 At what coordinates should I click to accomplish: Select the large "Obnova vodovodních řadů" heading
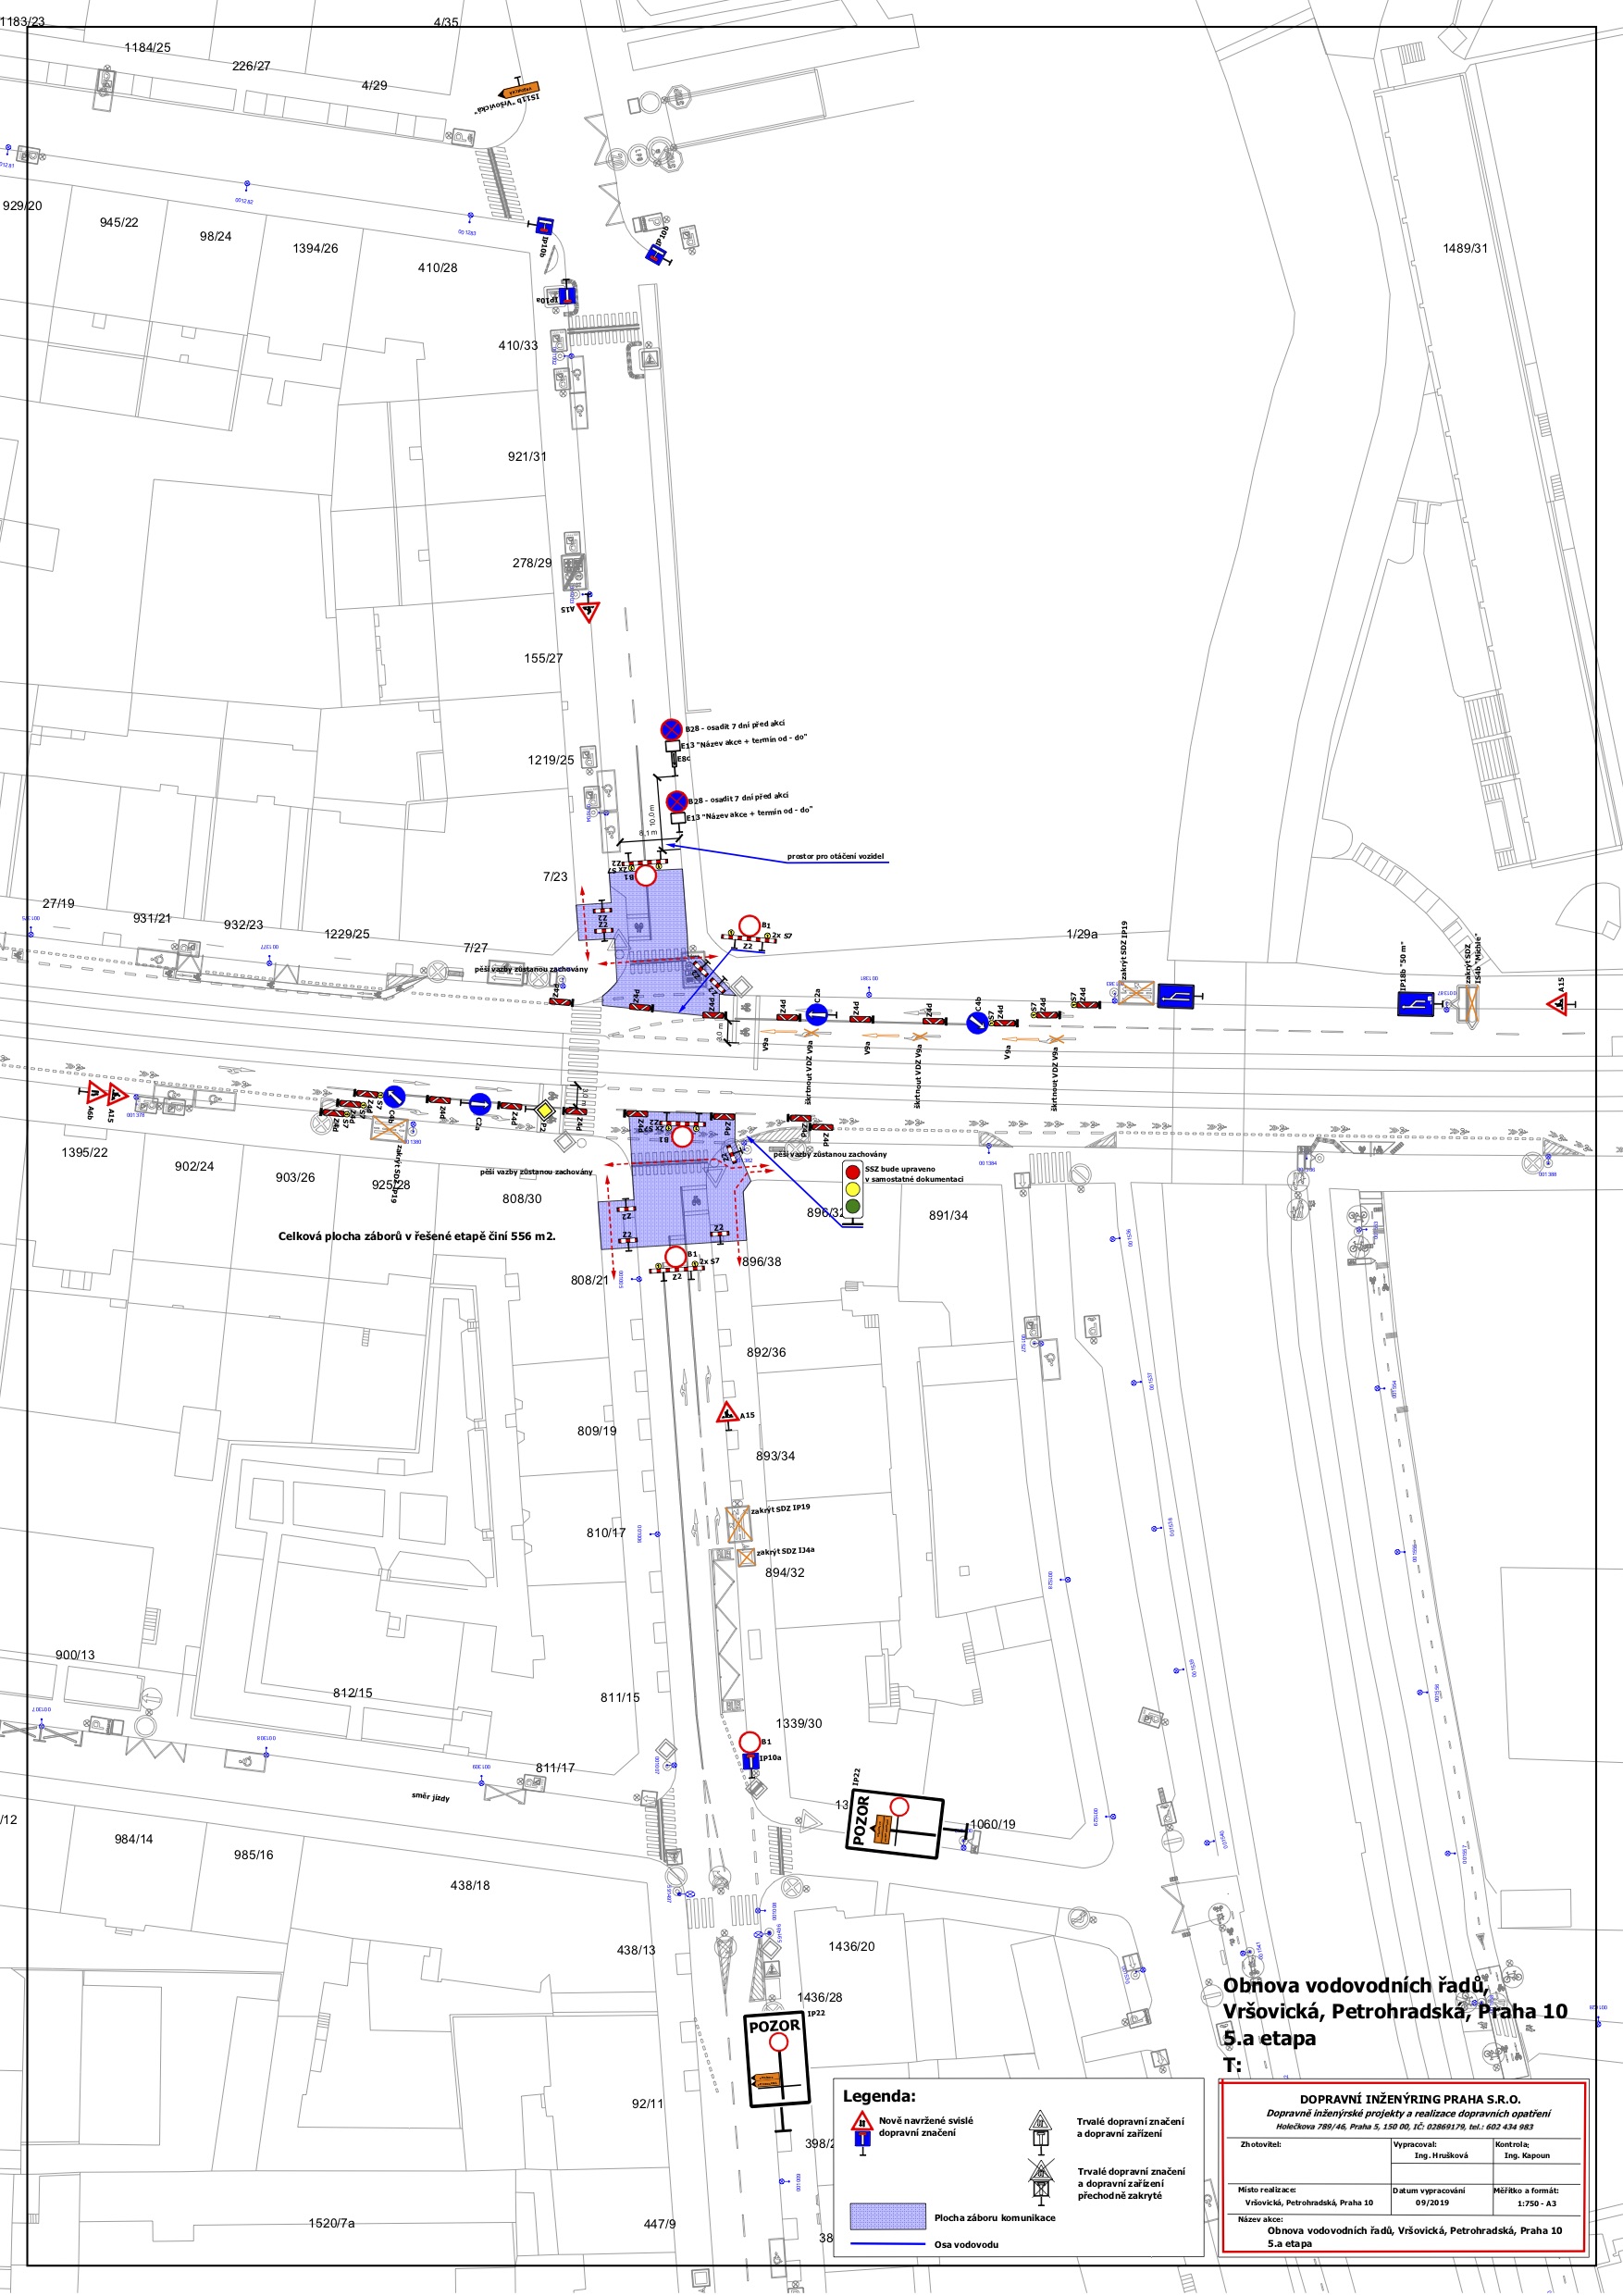coord(1355,1986)
